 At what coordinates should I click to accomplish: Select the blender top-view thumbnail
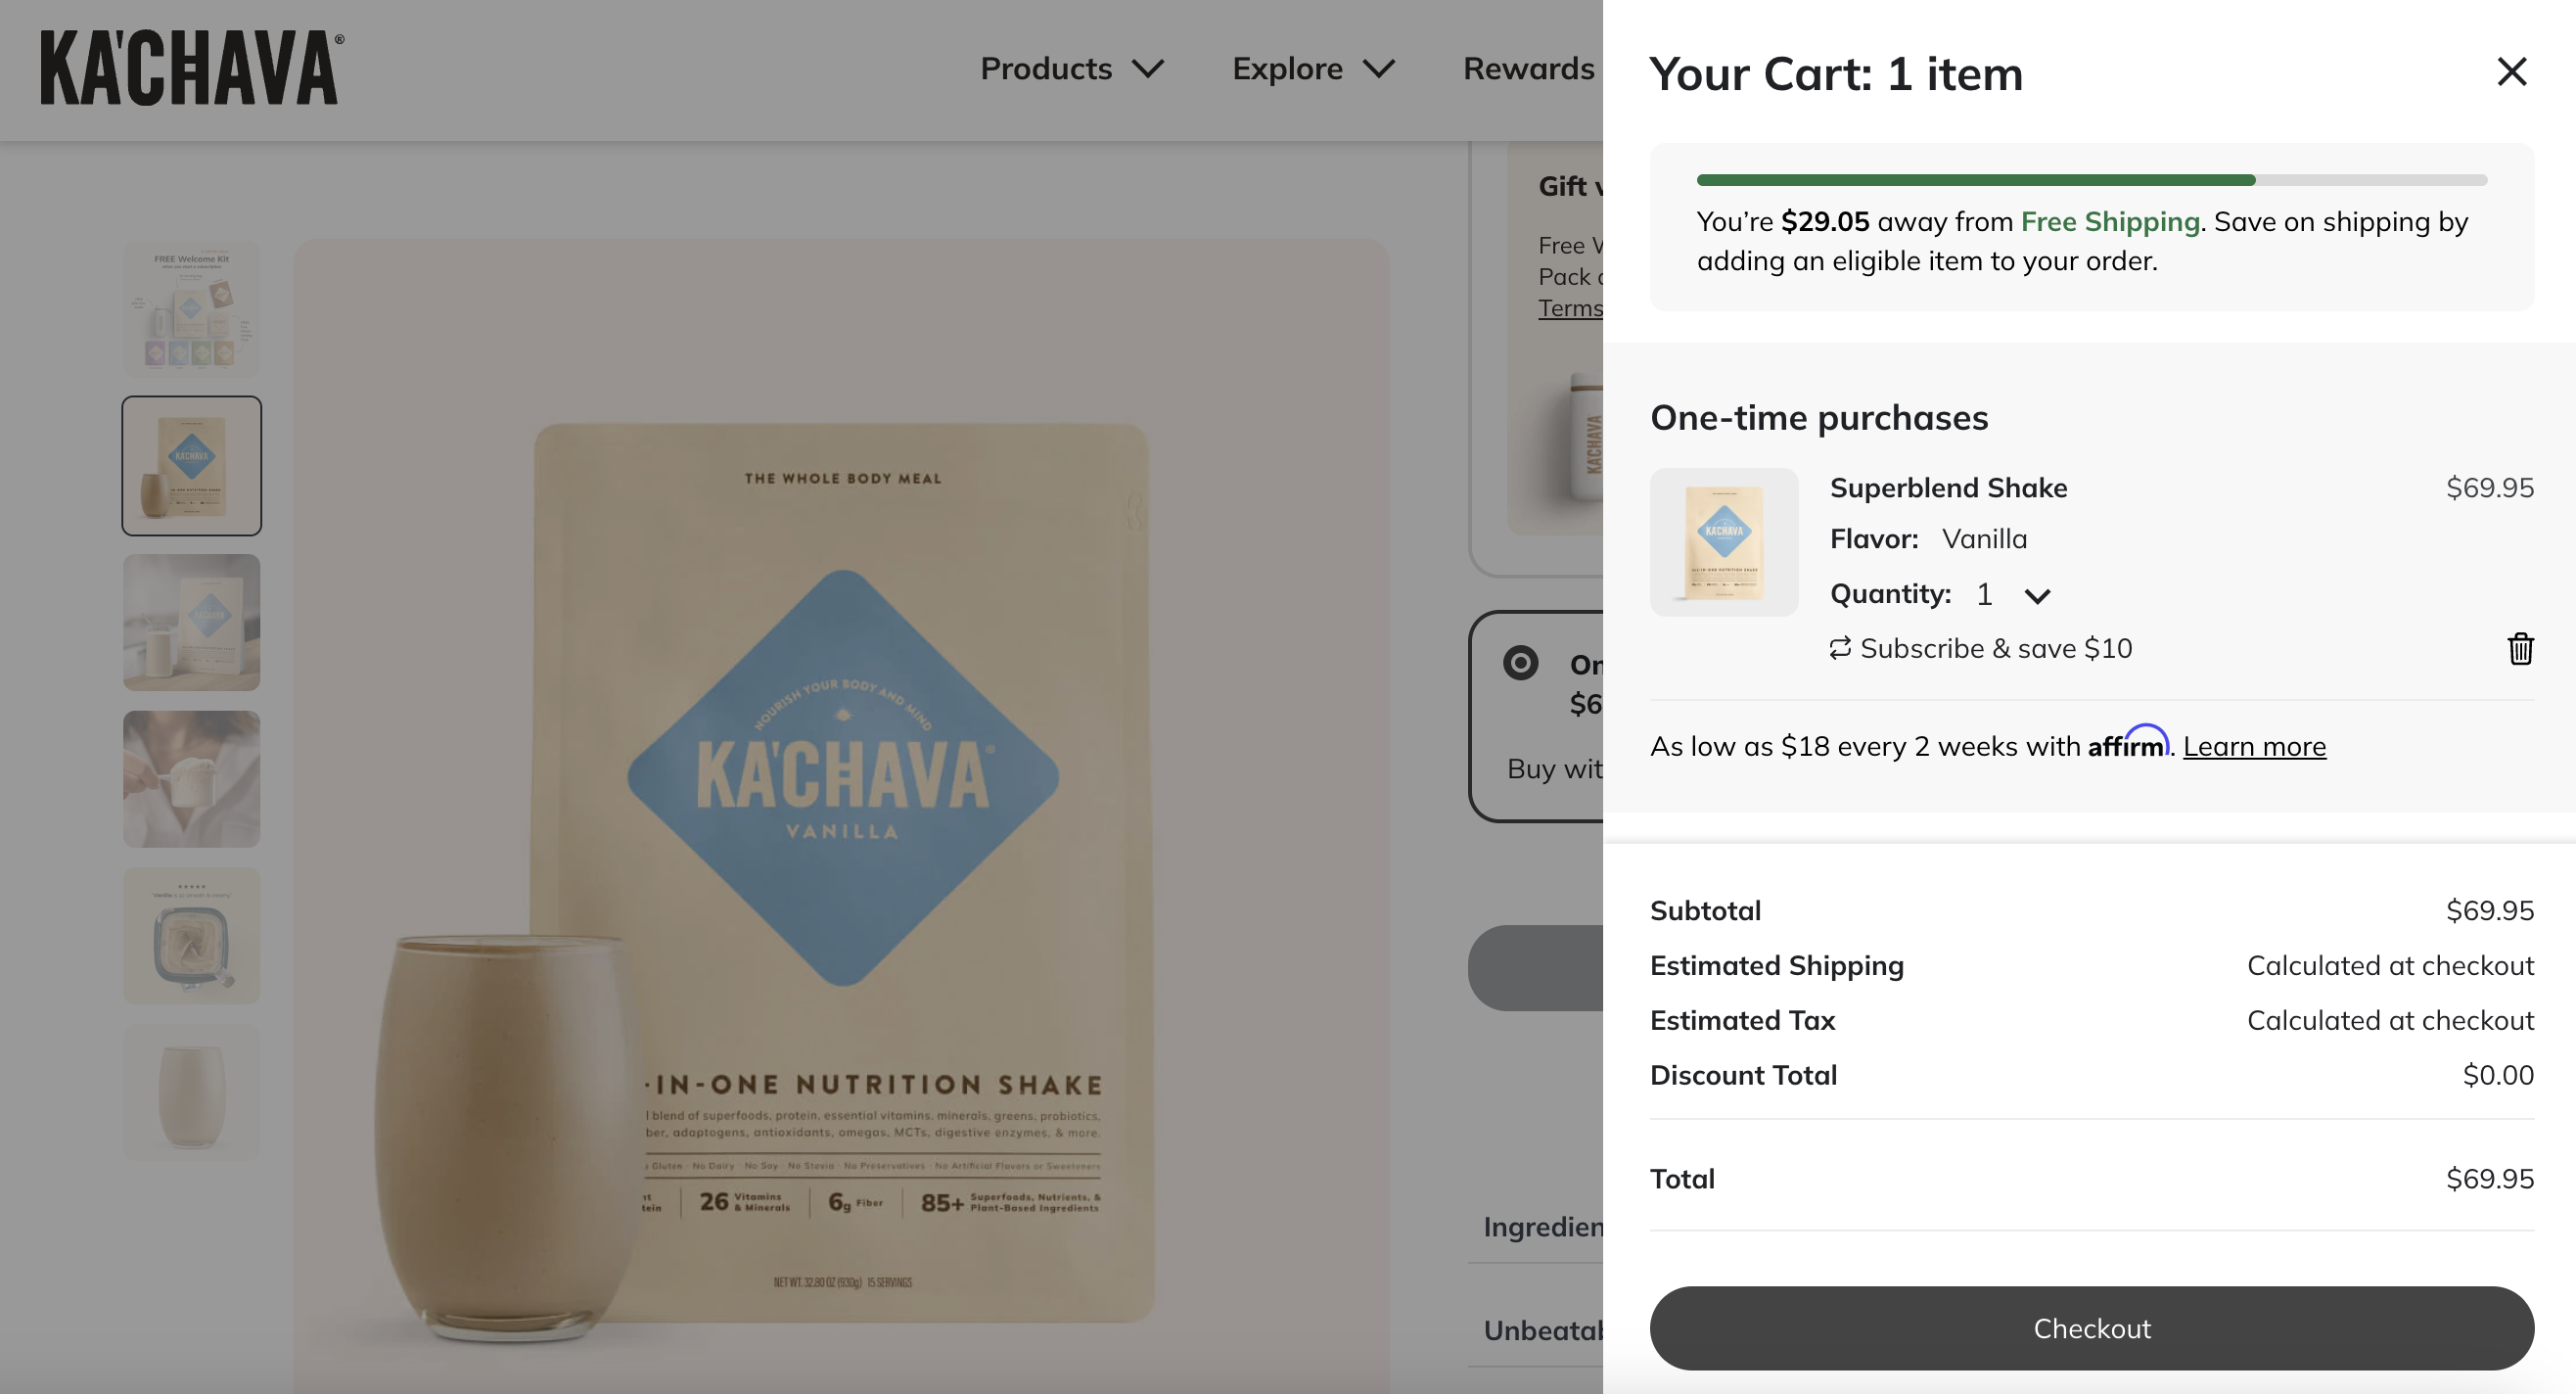192,936
